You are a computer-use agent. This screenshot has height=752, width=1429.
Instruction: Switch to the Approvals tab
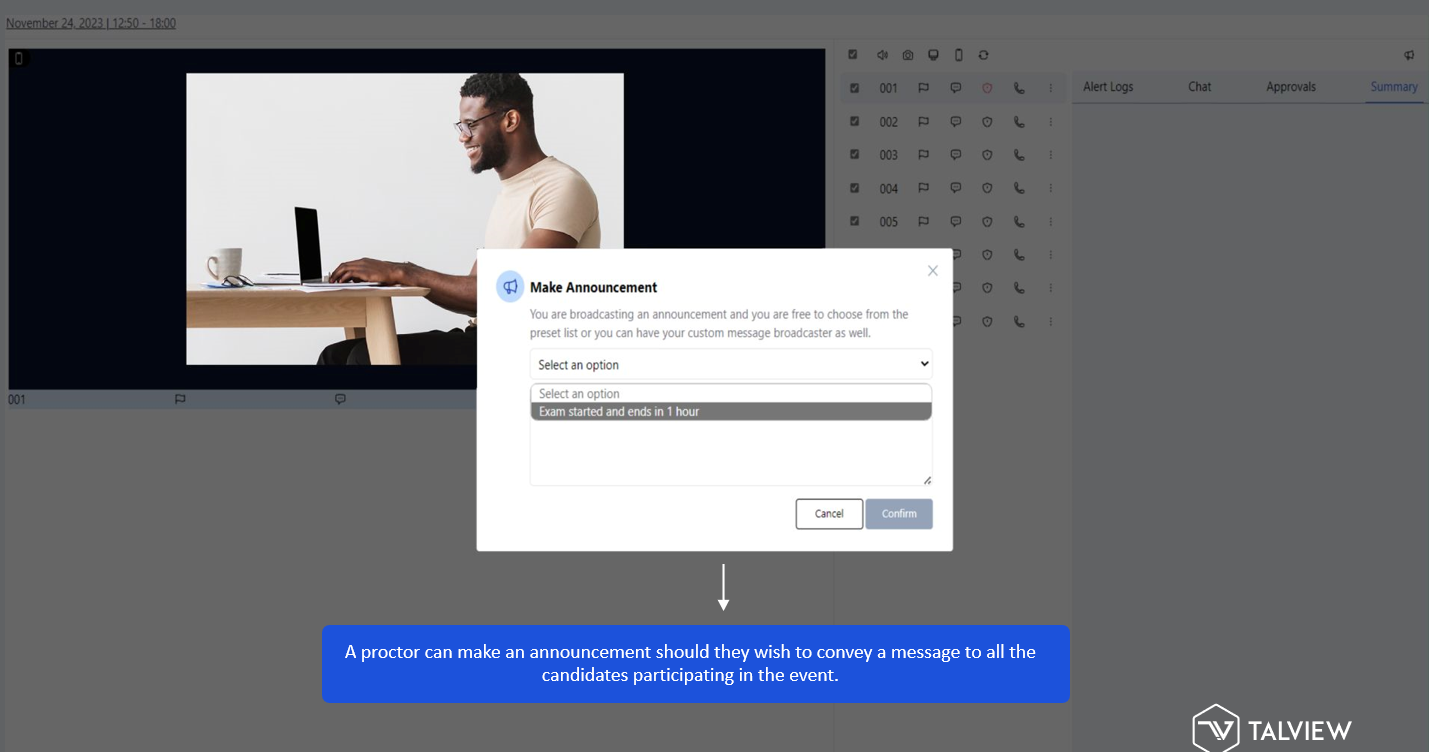[x=1291, y=87]
